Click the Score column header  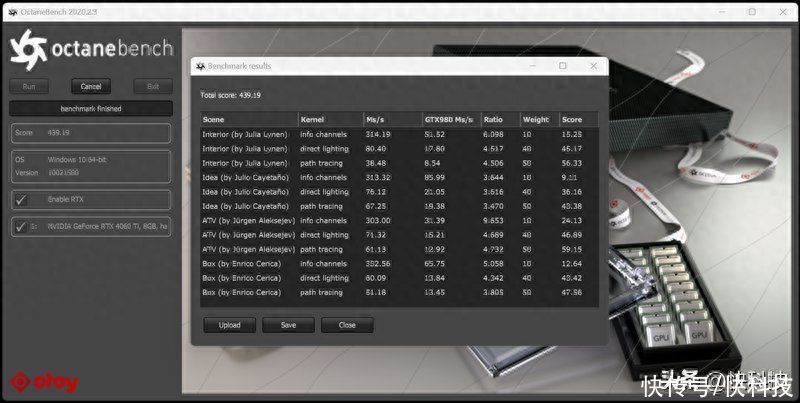579,119
